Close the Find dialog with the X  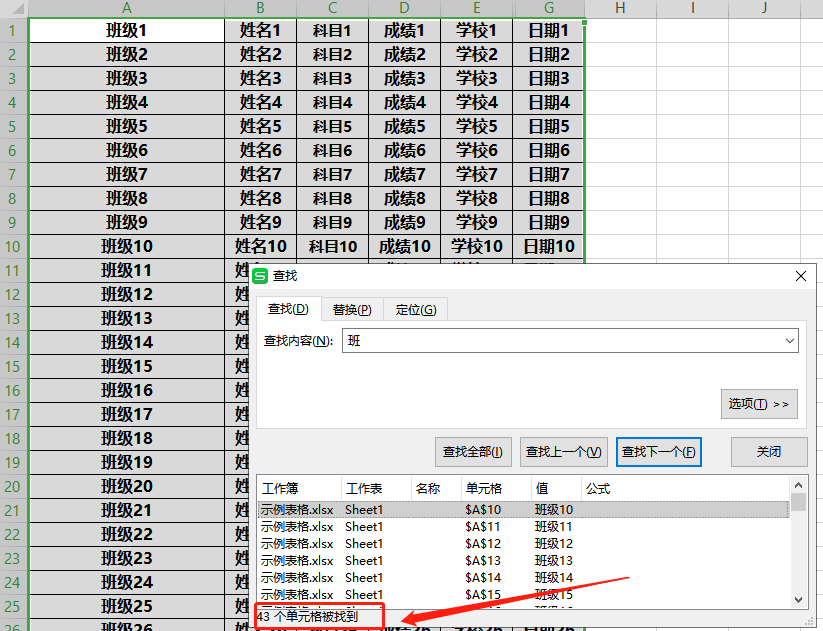pos(800,276)
